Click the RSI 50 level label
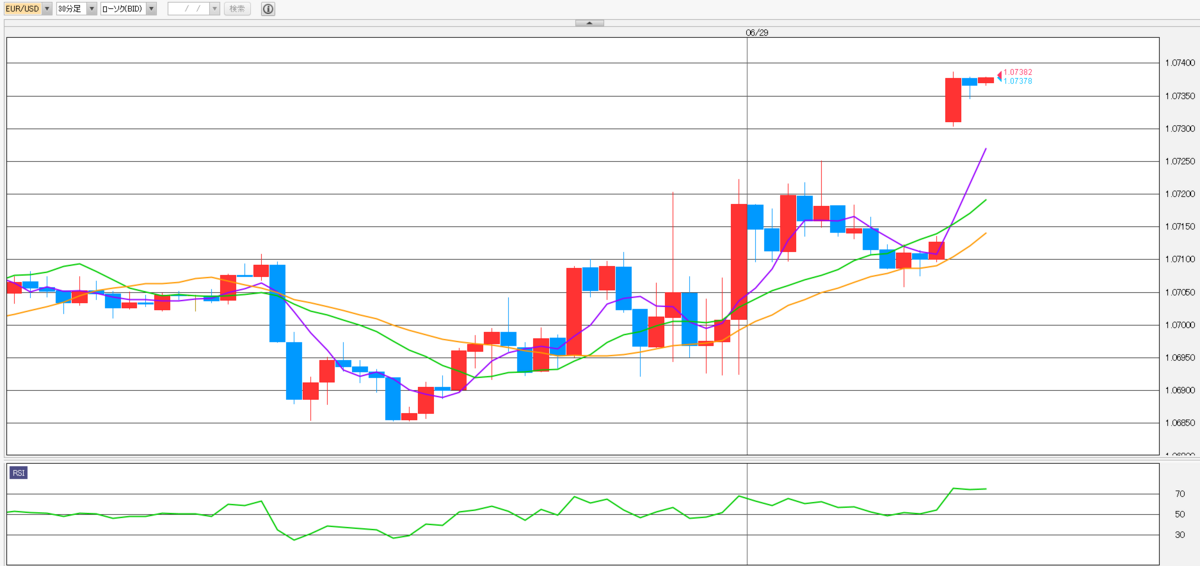 click(x=1180, y=514)
